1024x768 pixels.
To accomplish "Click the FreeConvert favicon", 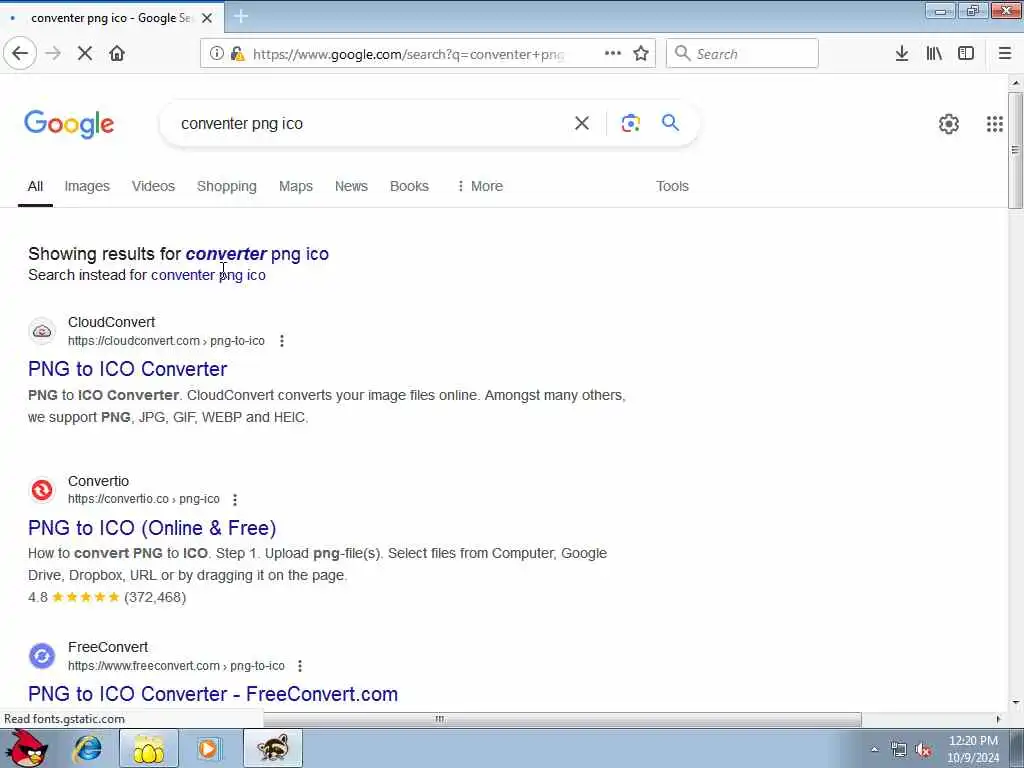I will 42,656.
